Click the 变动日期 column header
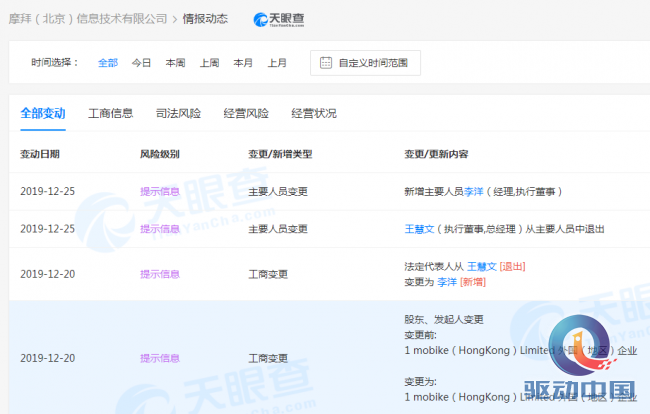Image resolution: width=650 pixels, height=414 pixels. click(40, 154)
